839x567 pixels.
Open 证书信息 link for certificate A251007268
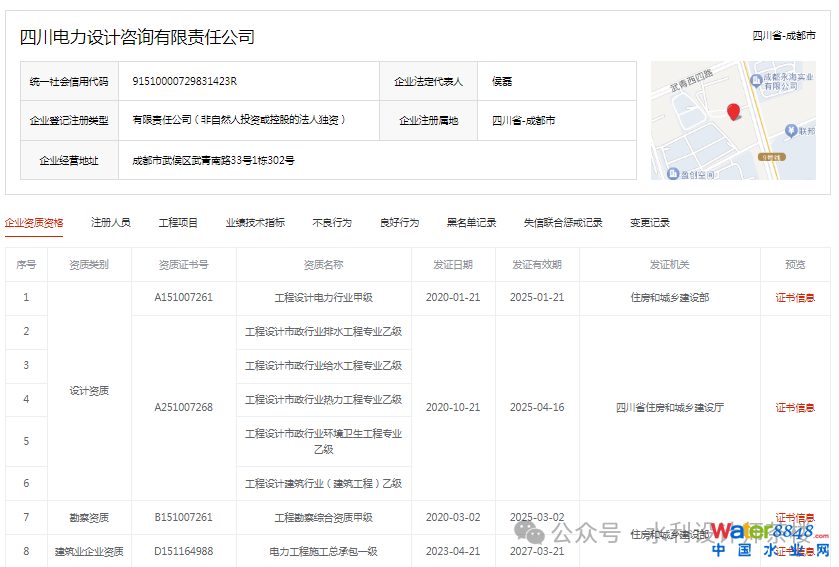795,408
